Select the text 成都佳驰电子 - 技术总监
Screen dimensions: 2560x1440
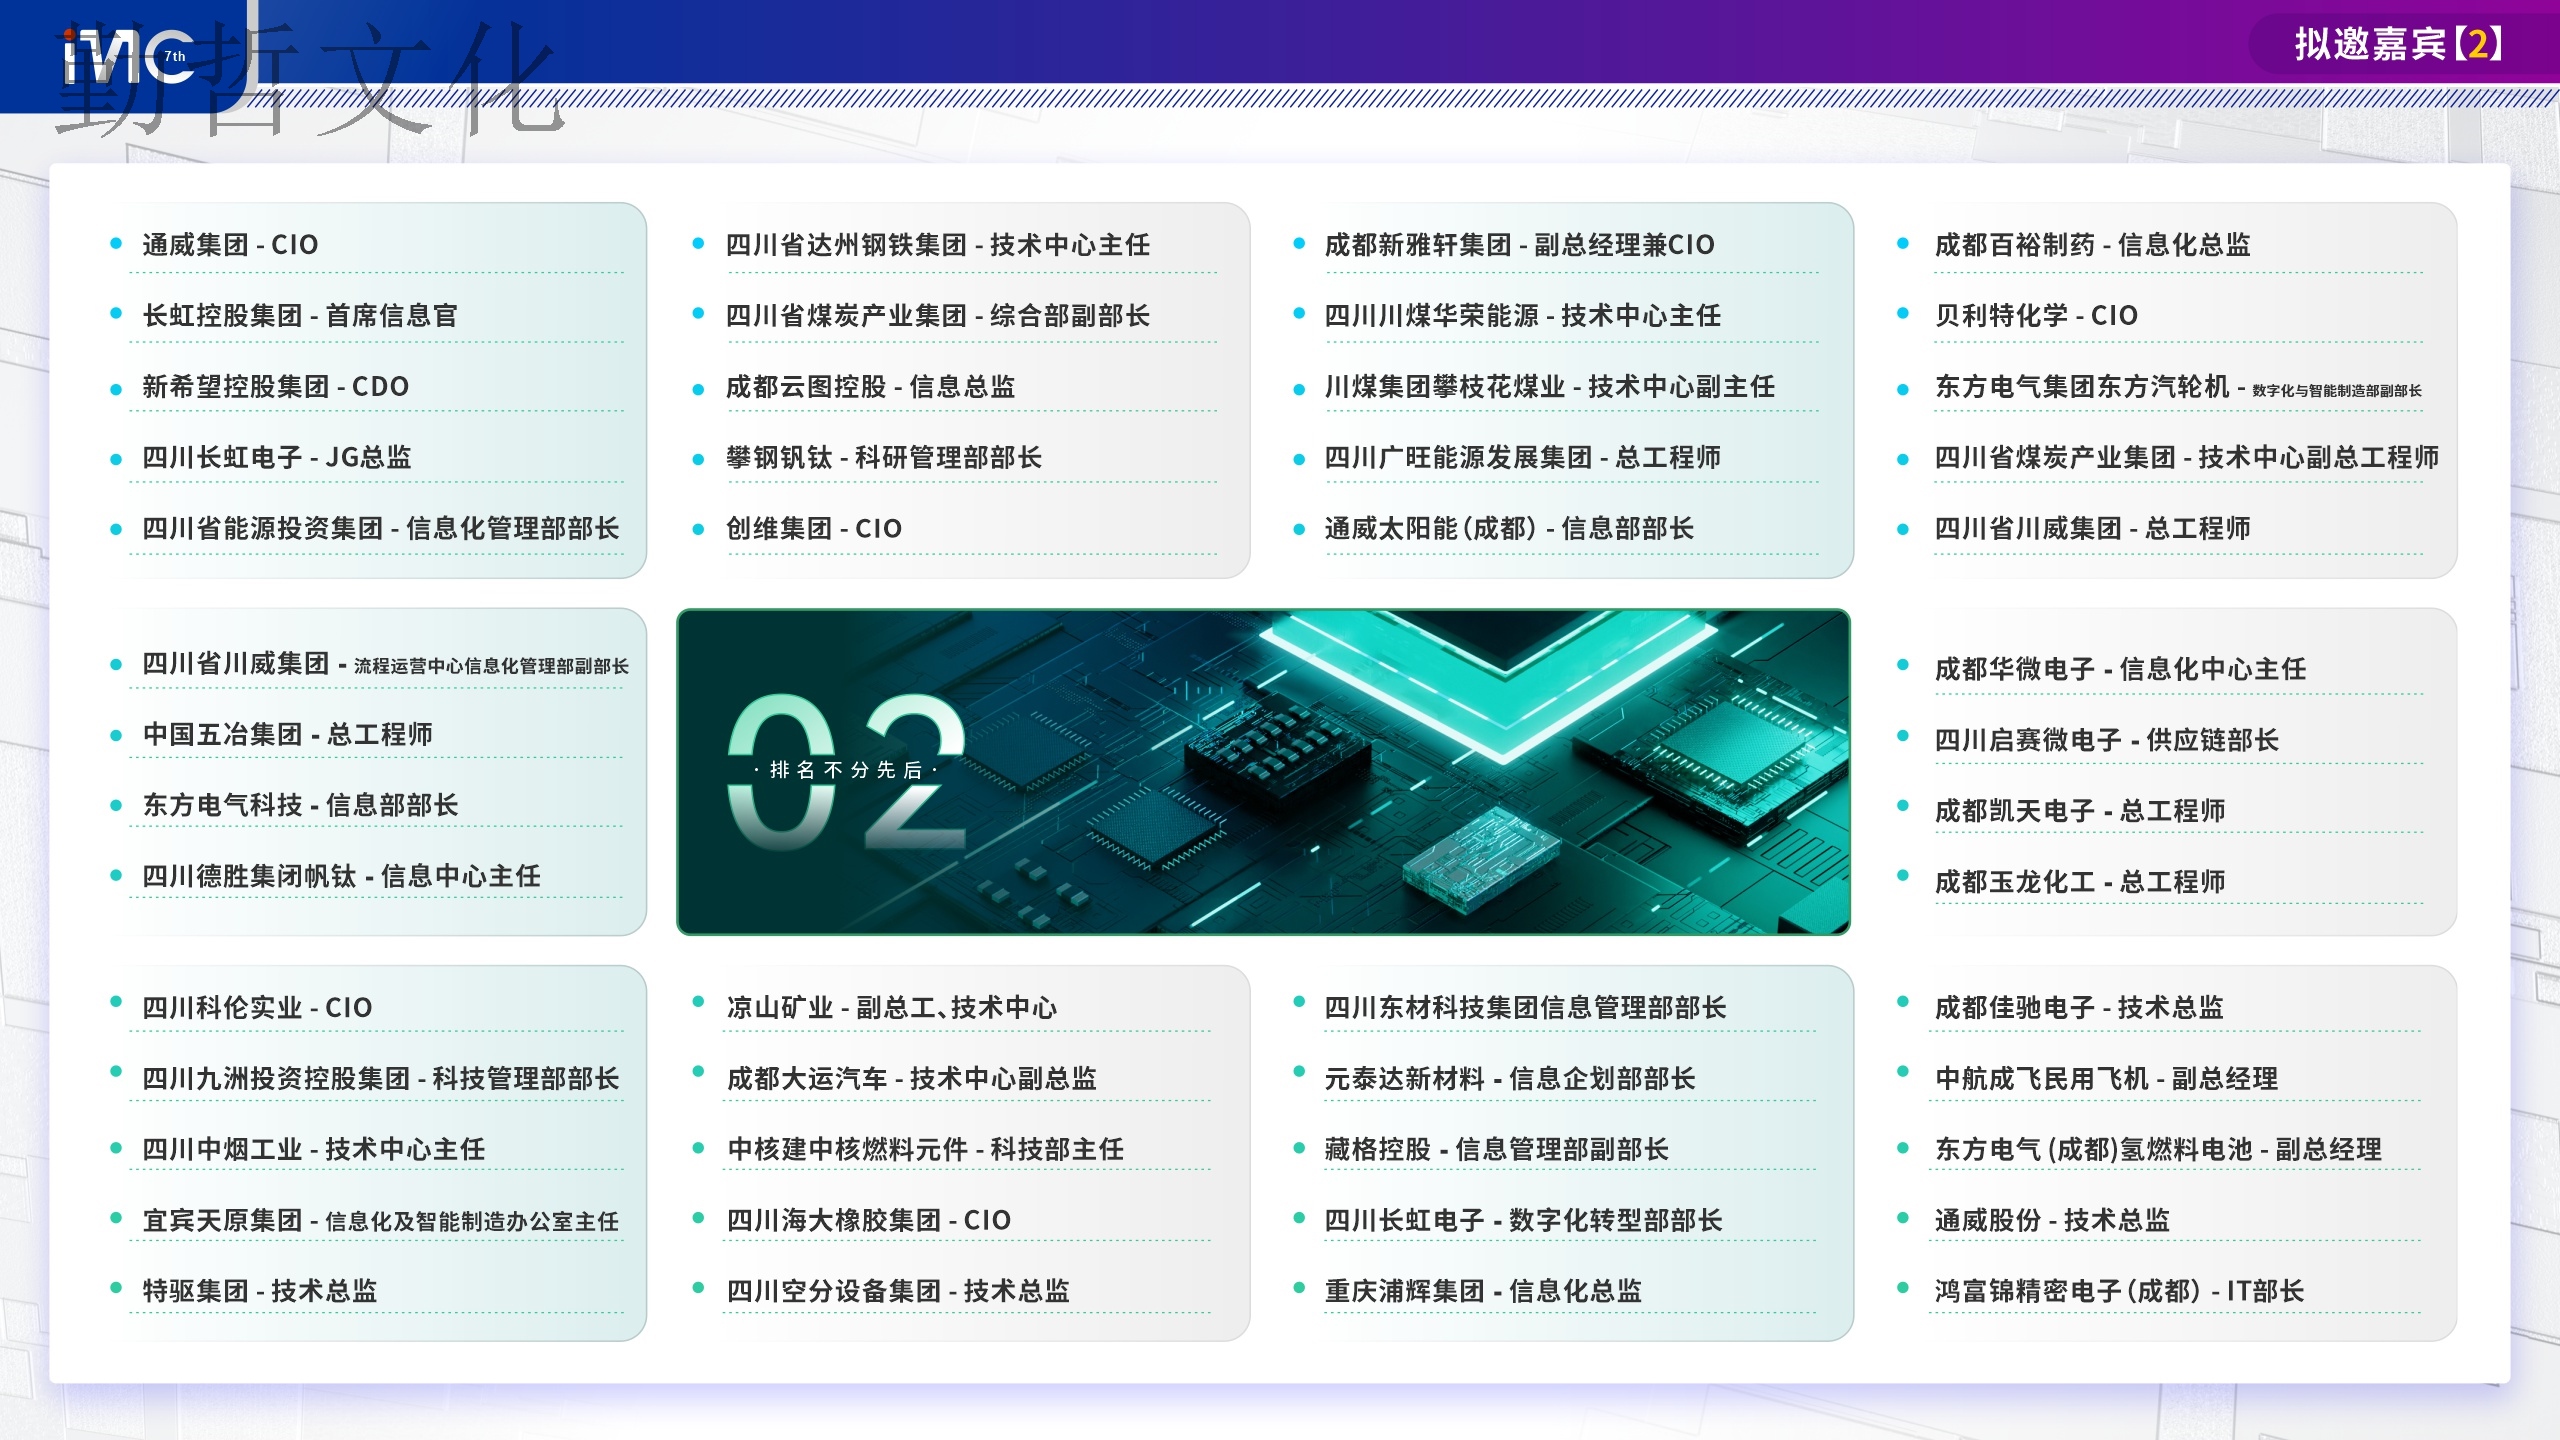(x=2079, y=1008)
